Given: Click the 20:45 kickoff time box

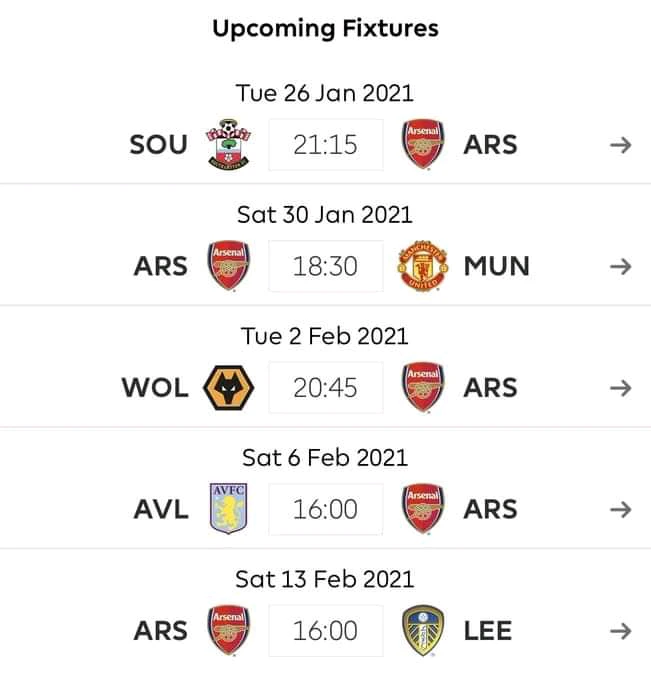Looking at the screenshot, I should (x=325, y=387).
